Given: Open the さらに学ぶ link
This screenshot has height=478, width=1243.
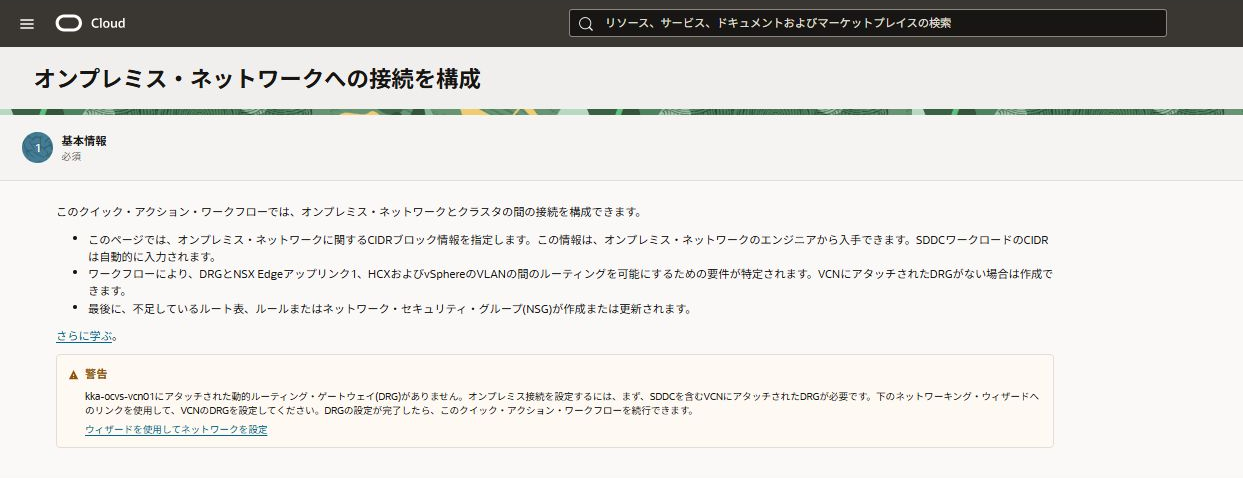Looking at the screenshot, I should click(x=85, y=336).
